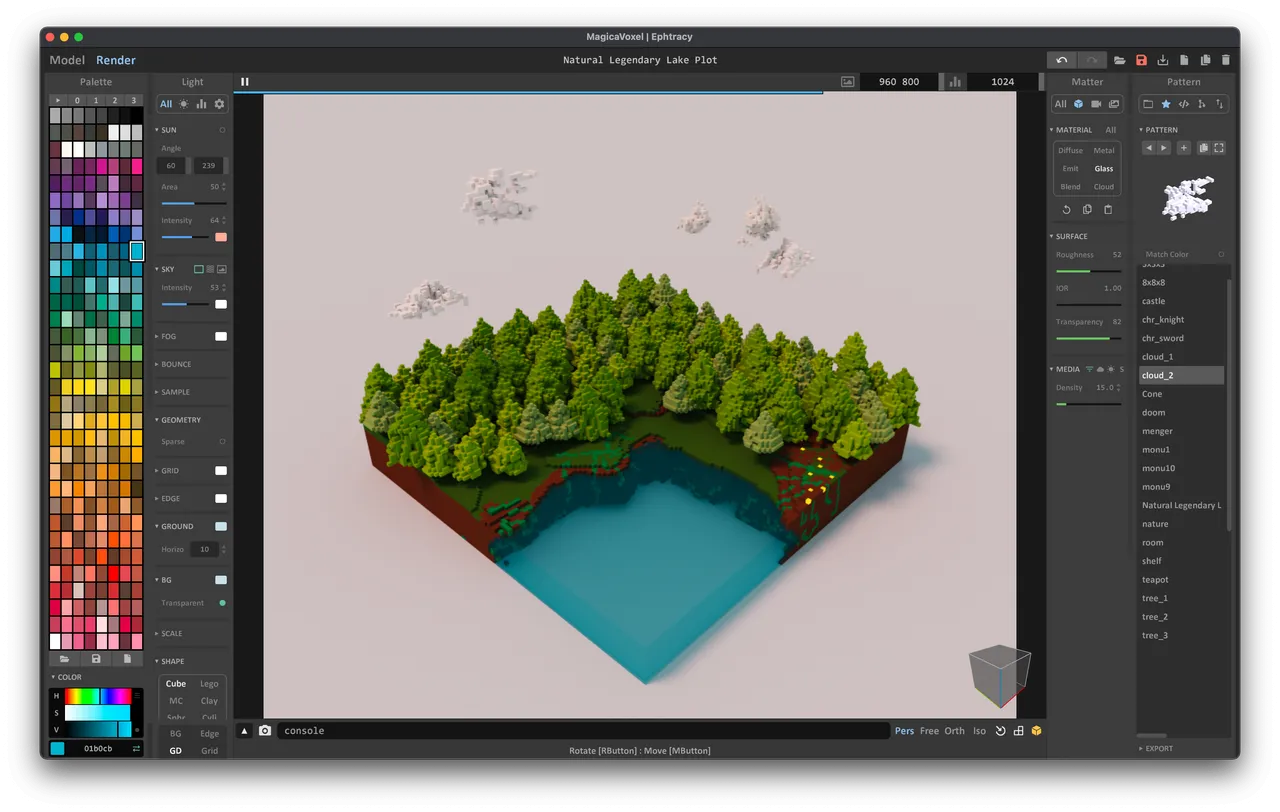Switch to Orth camera mode

click(x=955, y=731)
